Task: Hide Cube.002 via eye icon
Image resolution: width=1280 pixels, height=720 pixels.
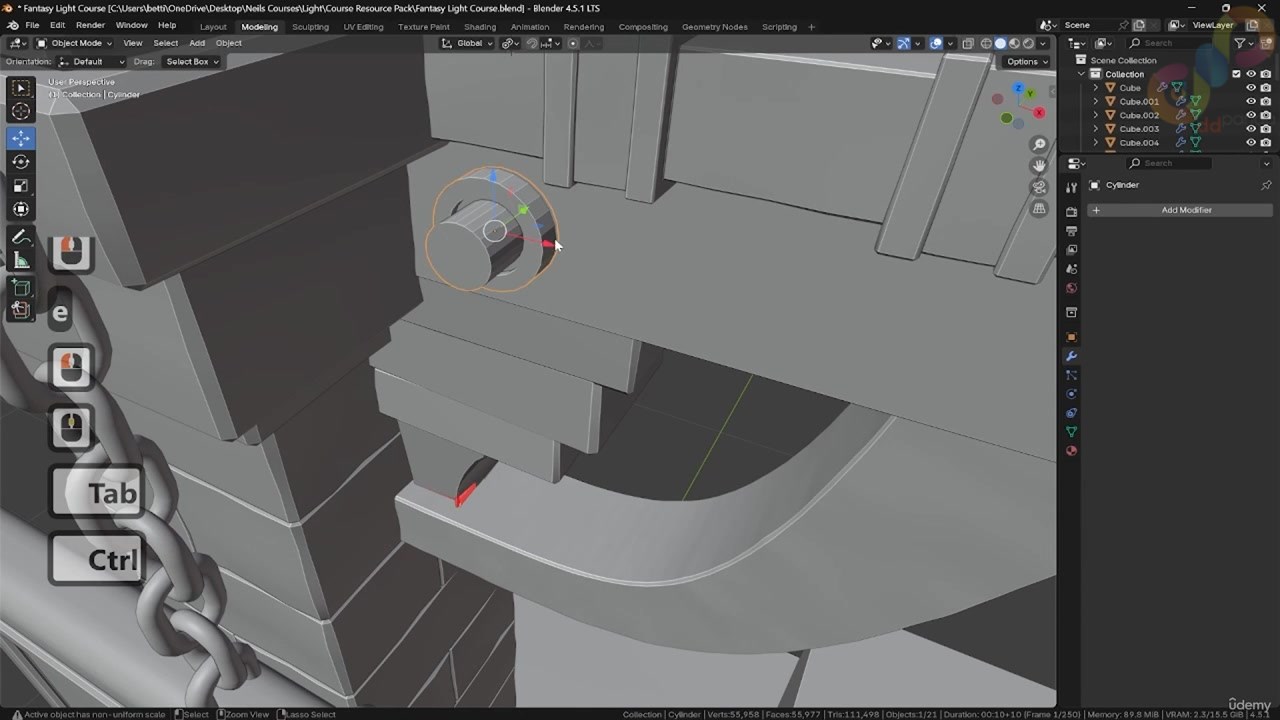Action: point(1250,115)
